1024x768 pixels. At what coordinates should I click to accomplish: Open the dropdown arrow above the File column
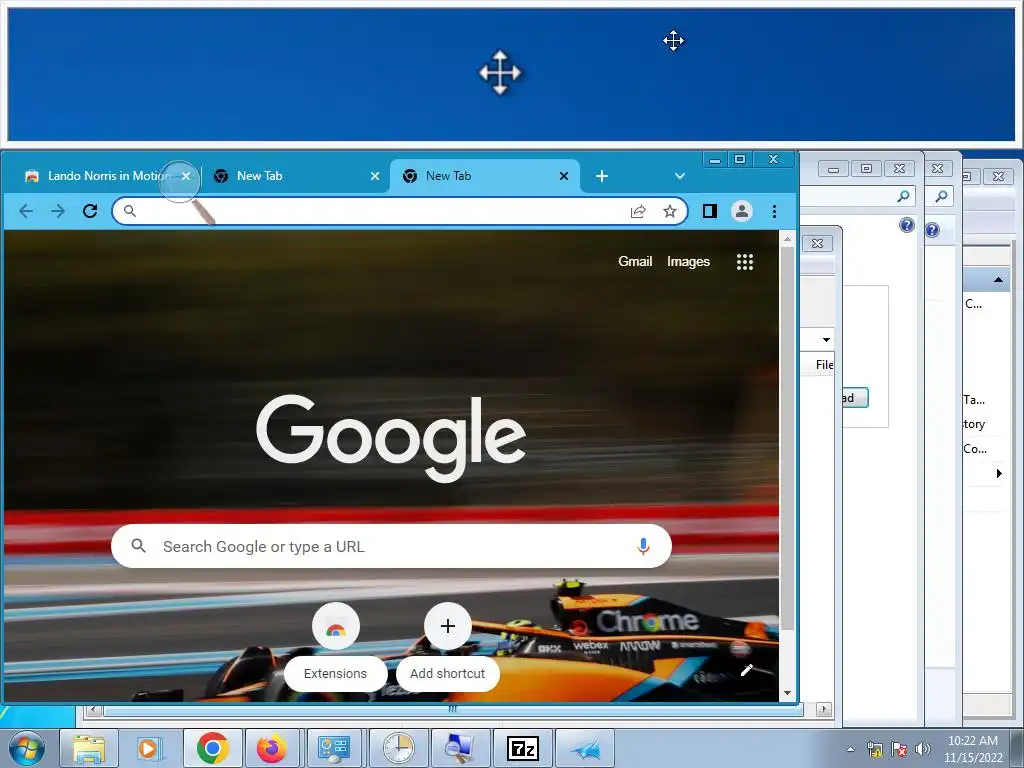pyautogui.click(x=826, y=340)
